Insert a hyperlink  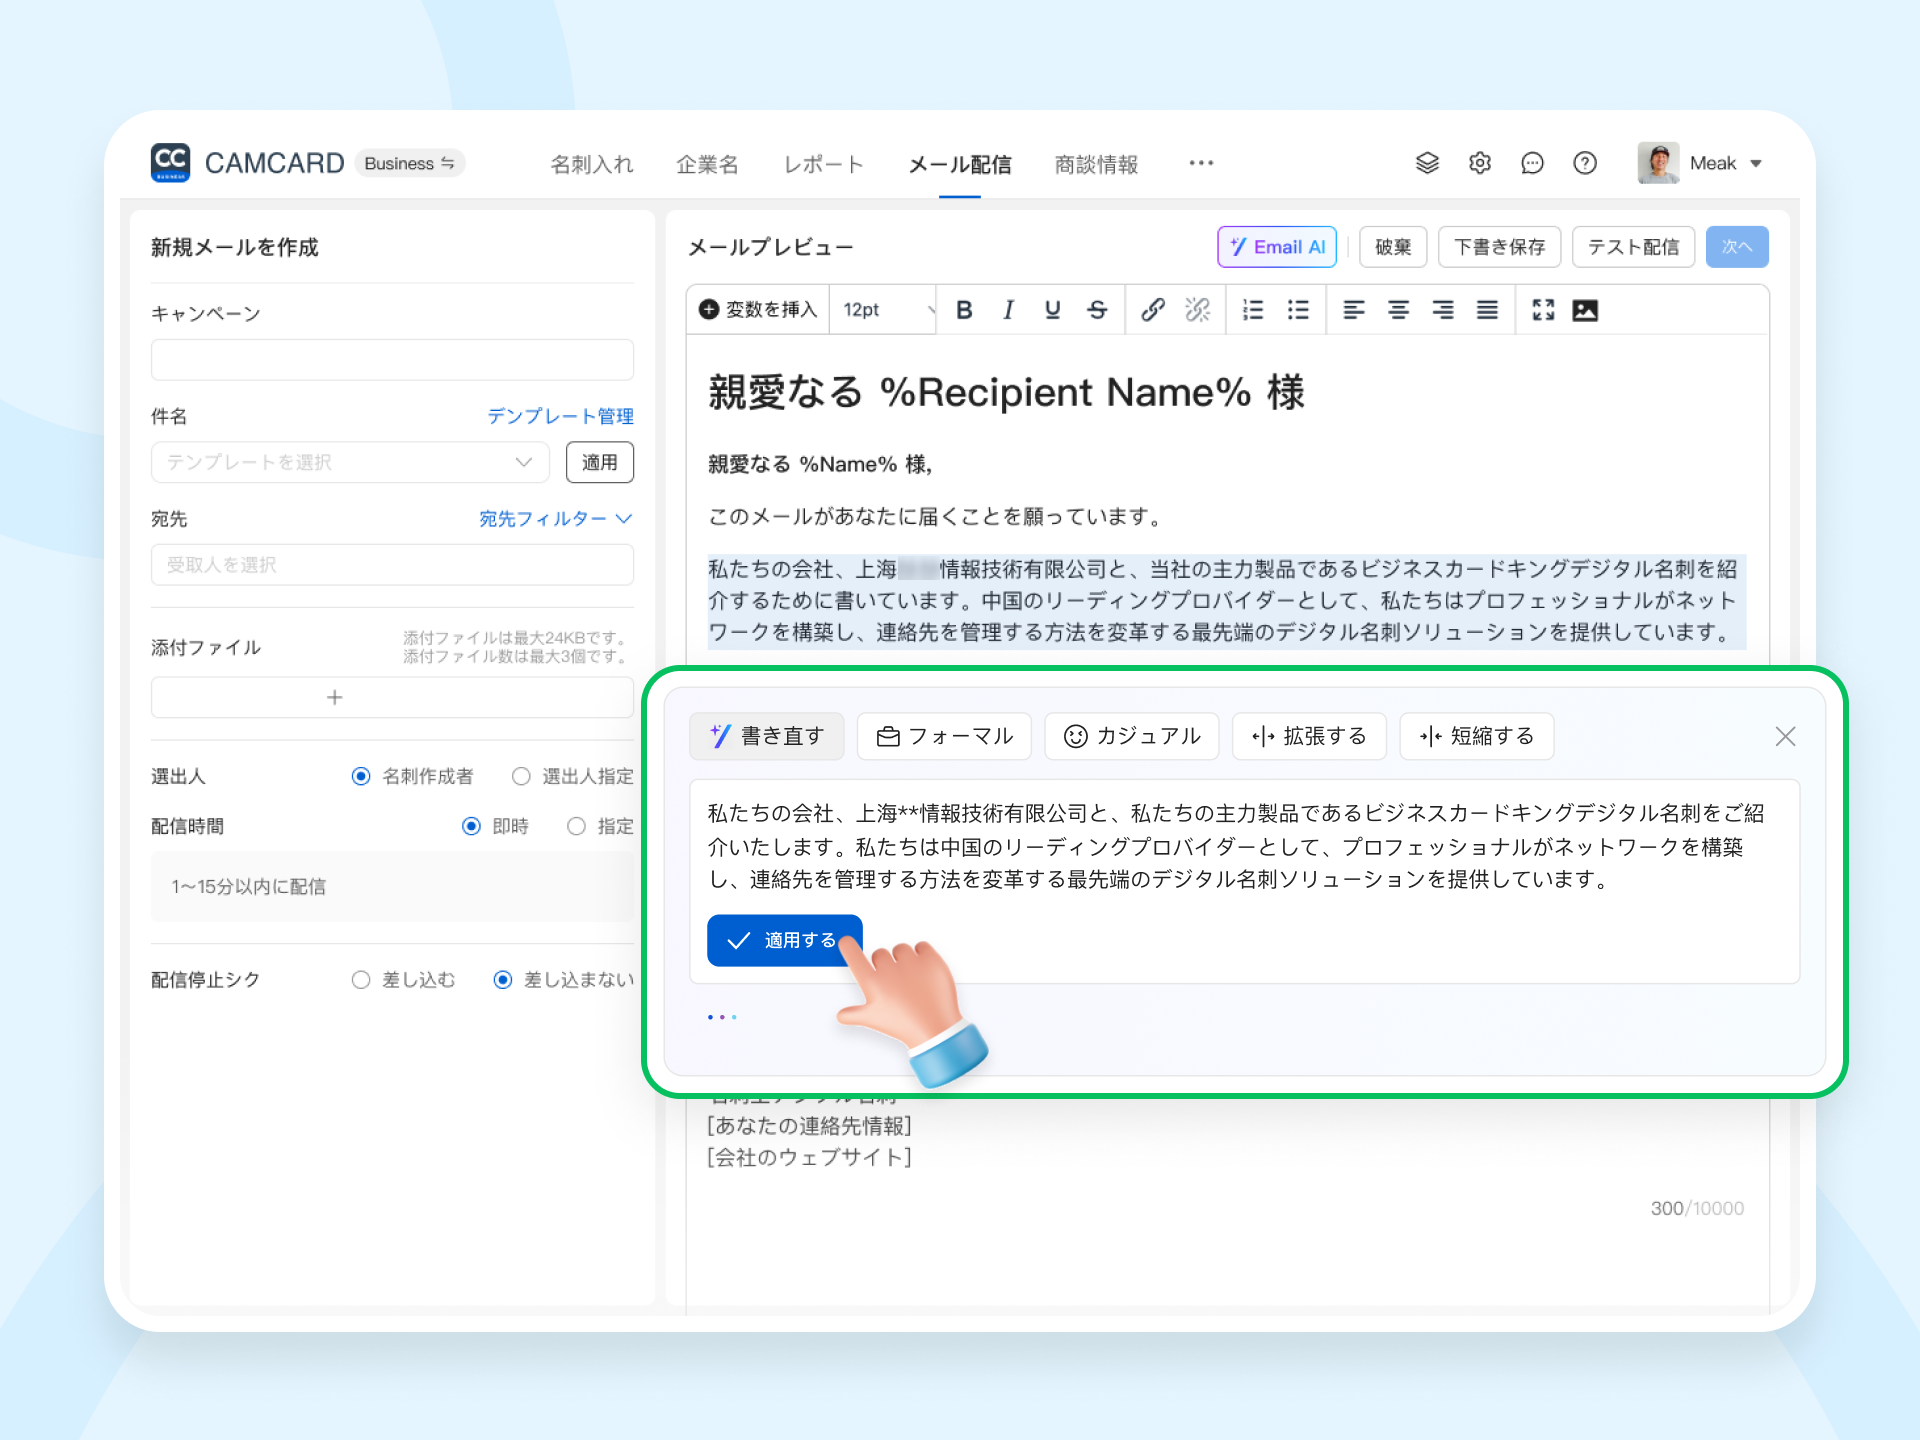[x=1152, y=310]
